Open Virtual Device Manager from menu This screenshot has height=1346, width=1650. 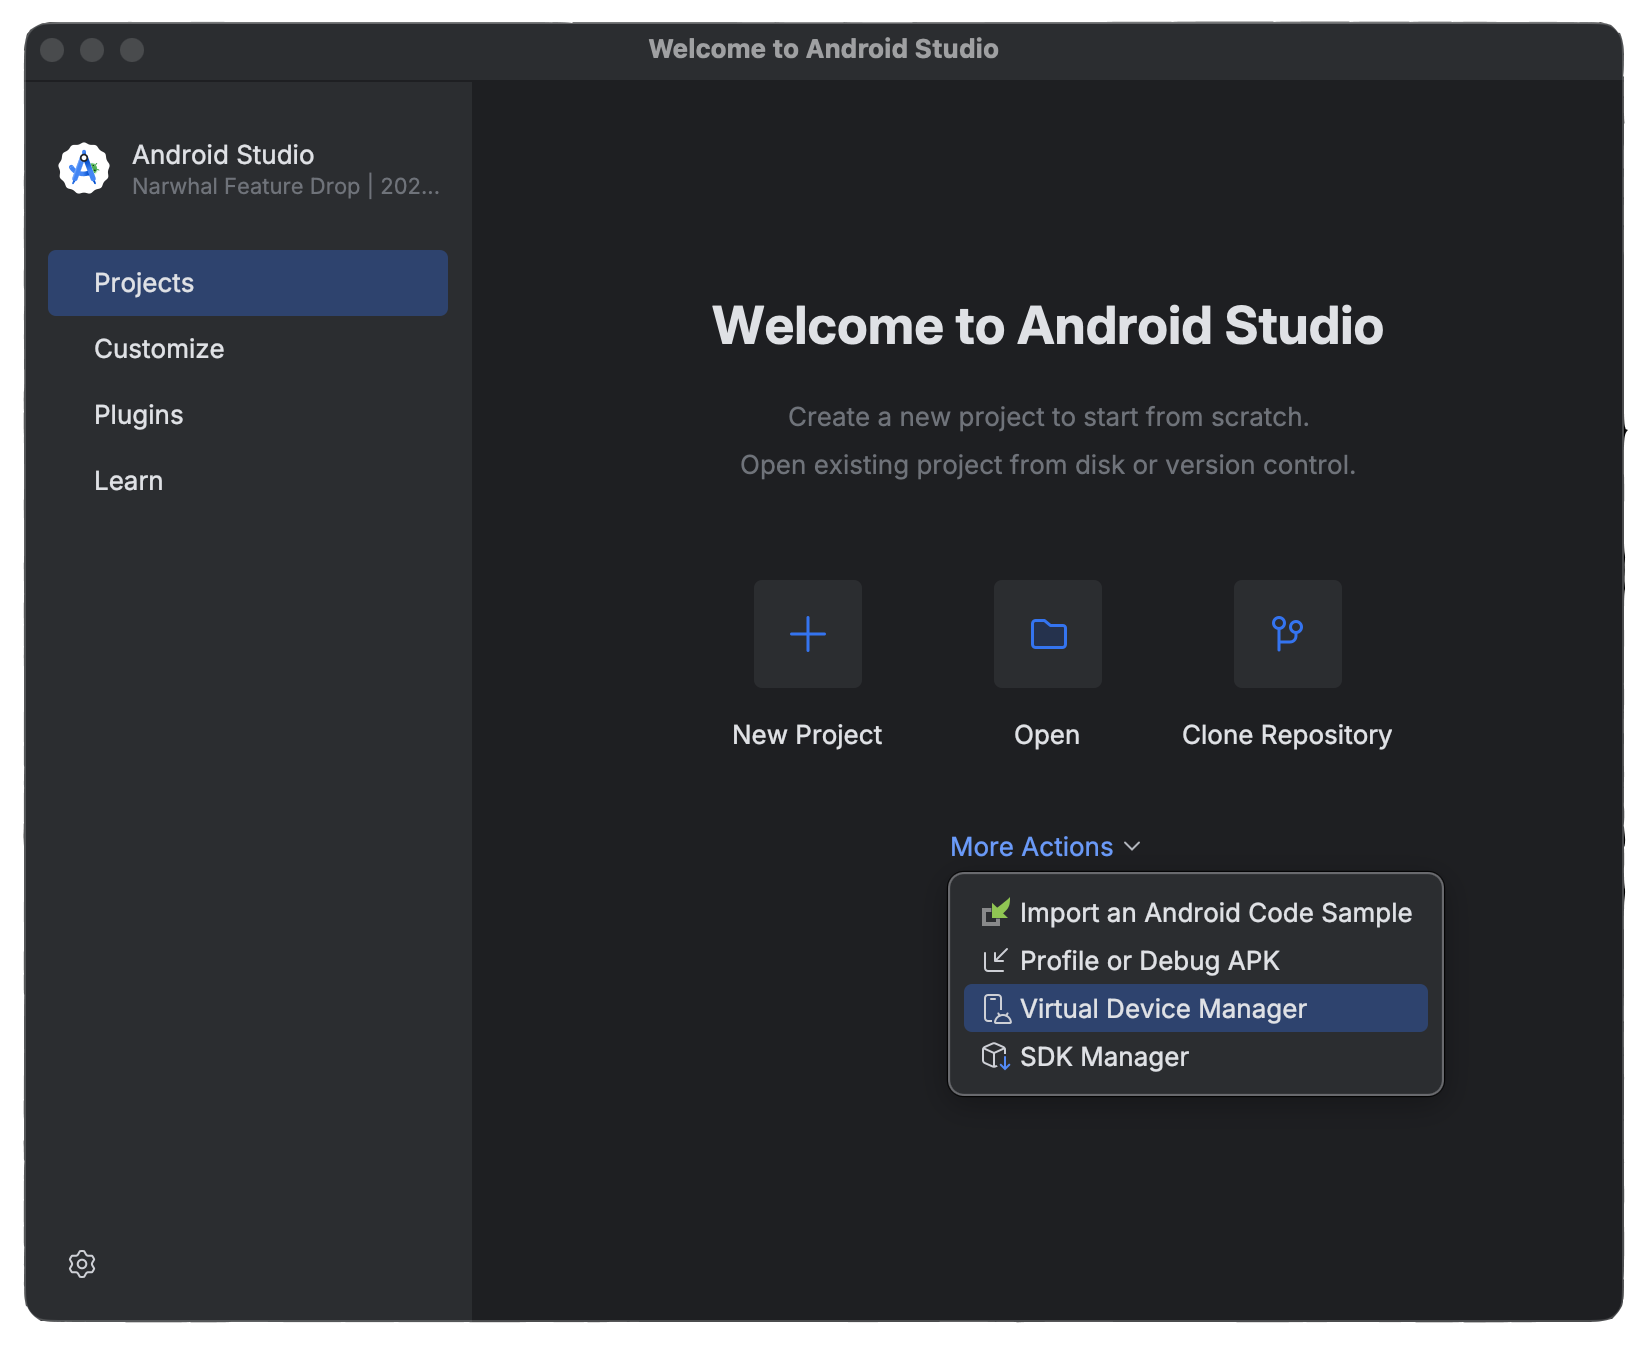point(1196,1008)
